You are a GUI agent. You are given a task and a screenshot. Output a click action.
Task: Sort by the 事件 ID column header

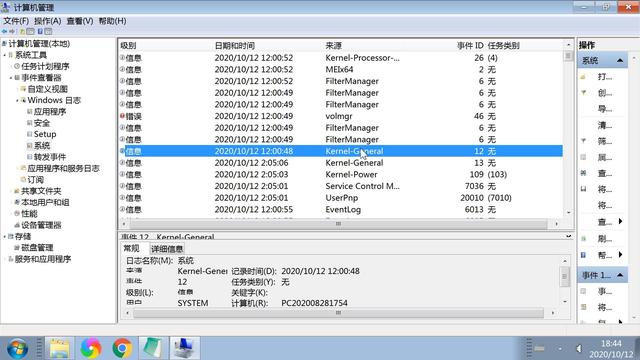click(x=470, y=45)
